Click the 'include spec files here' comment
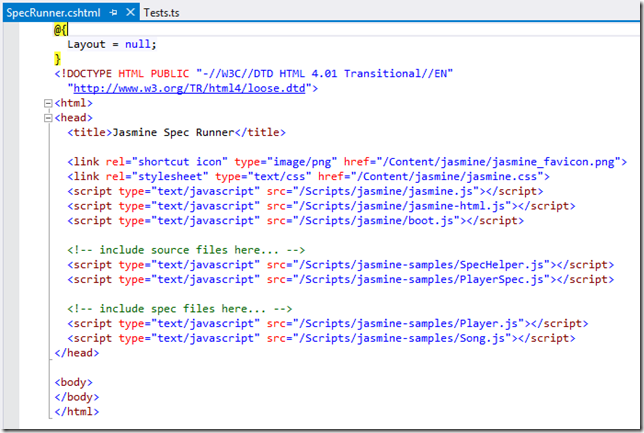The height and width of the screenshot is (433, 644). coord(180,309)
